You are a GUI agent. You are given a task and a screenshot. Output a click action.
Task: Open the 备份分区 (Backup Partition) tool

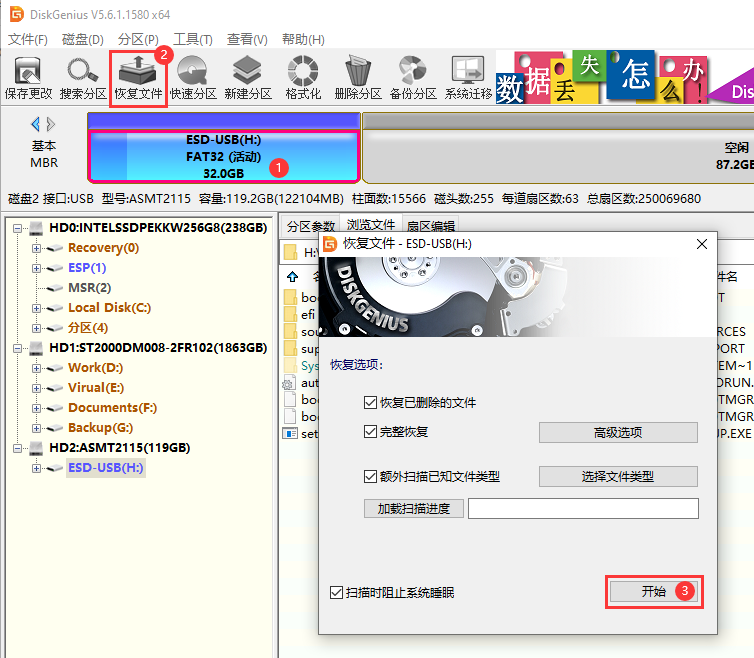[x=413, y=78]
